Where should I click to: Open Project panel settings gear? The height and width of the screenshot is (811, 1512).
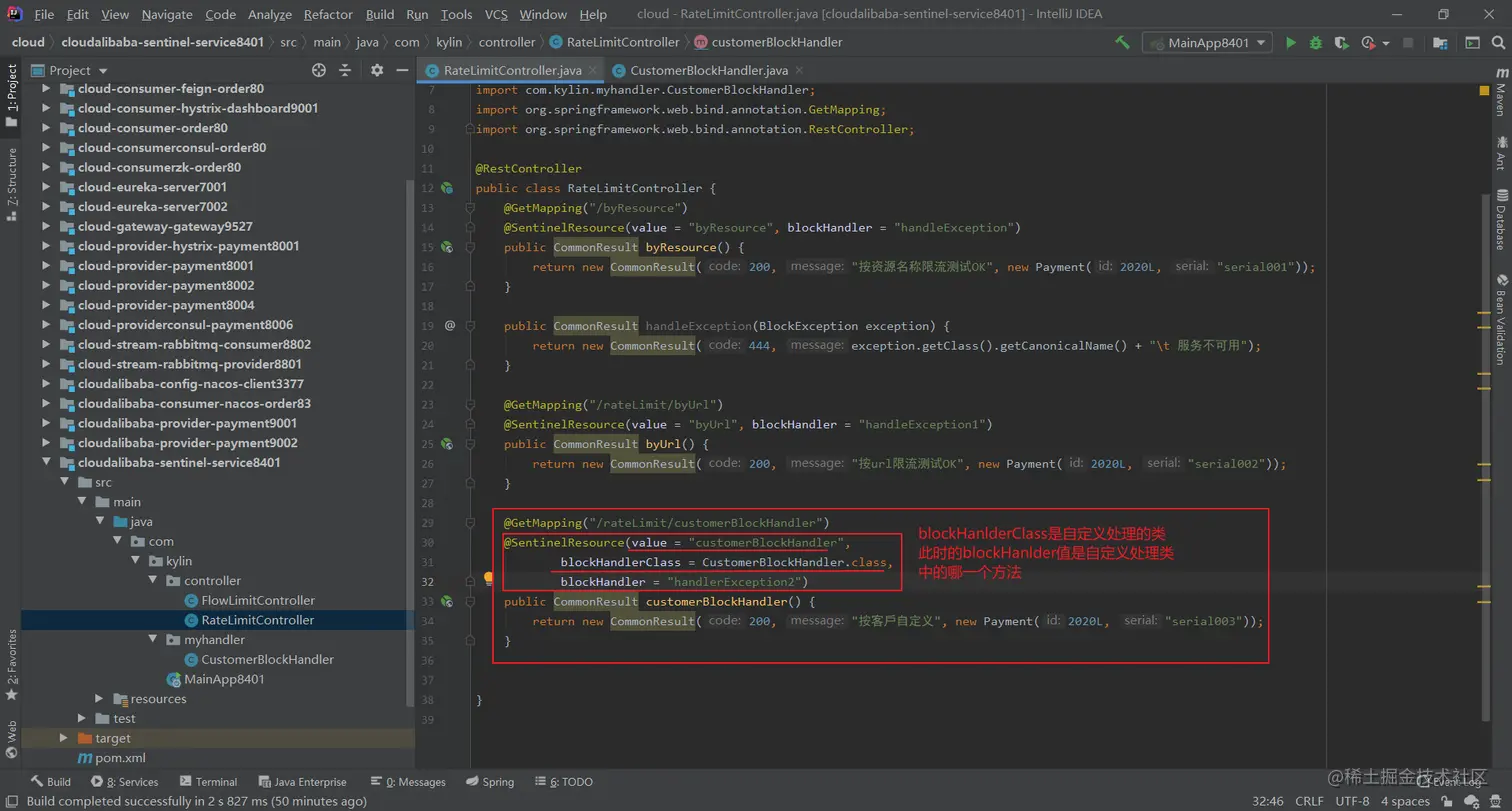pyautogui.click(x=377, y=70)
